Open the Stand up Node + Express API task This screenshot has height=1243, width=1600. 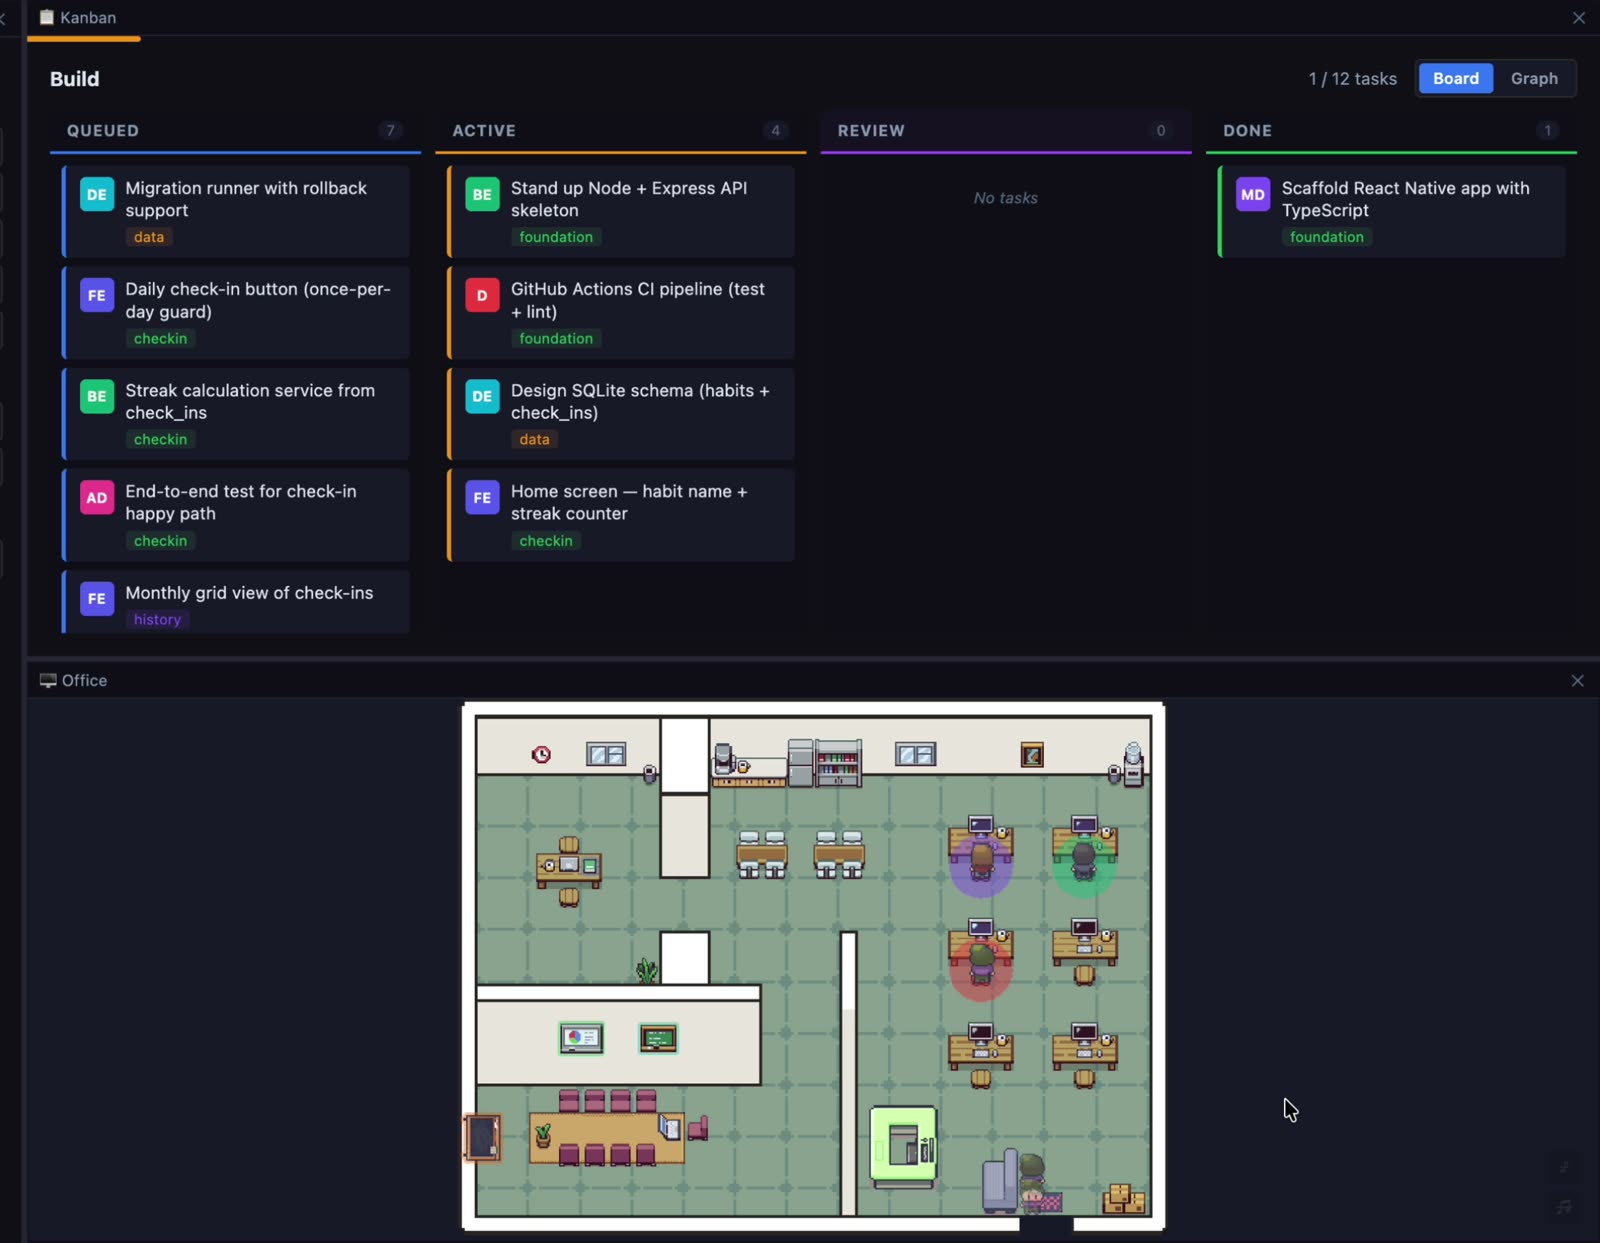(621, 211)
